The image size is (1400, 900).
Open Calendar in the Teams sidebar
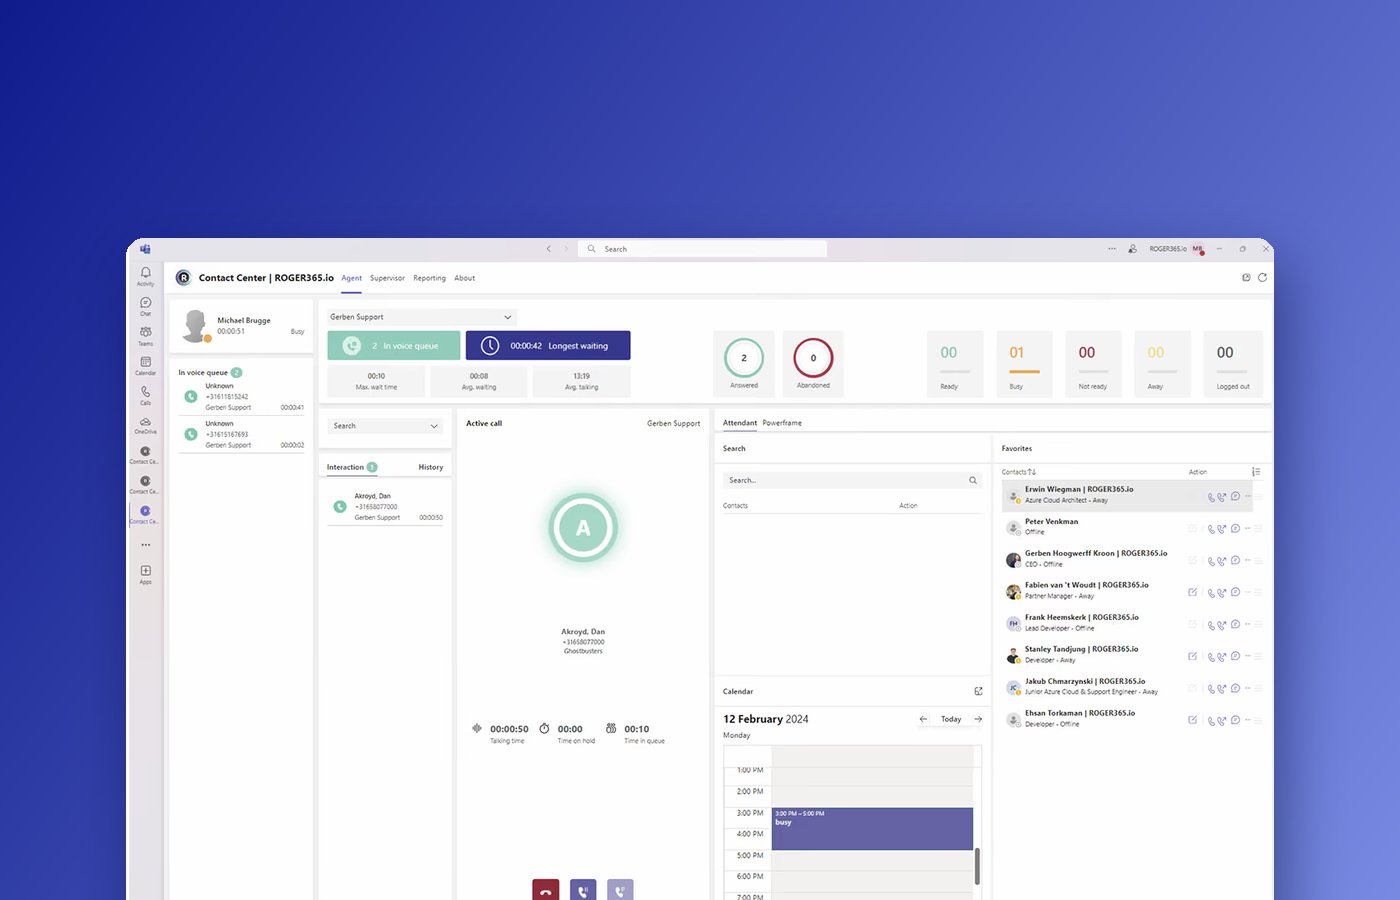tap(145, 366)
